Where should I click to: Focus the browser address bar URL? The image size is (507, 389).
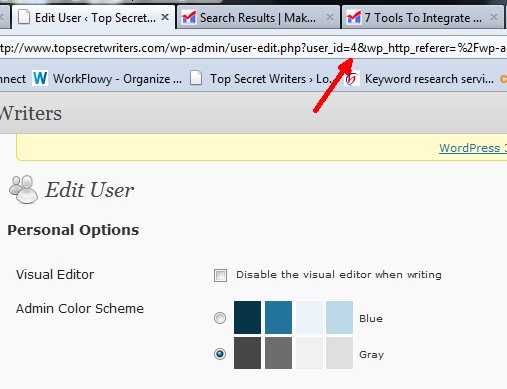tap(253, 48)
